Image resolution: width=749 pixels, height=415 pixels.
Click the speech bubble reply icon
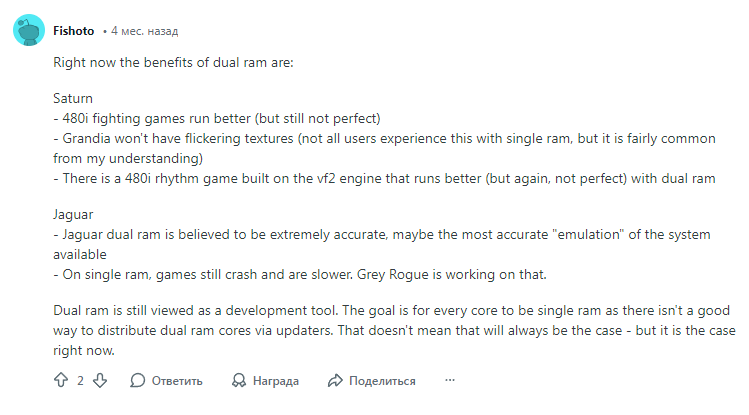(138, 380)
